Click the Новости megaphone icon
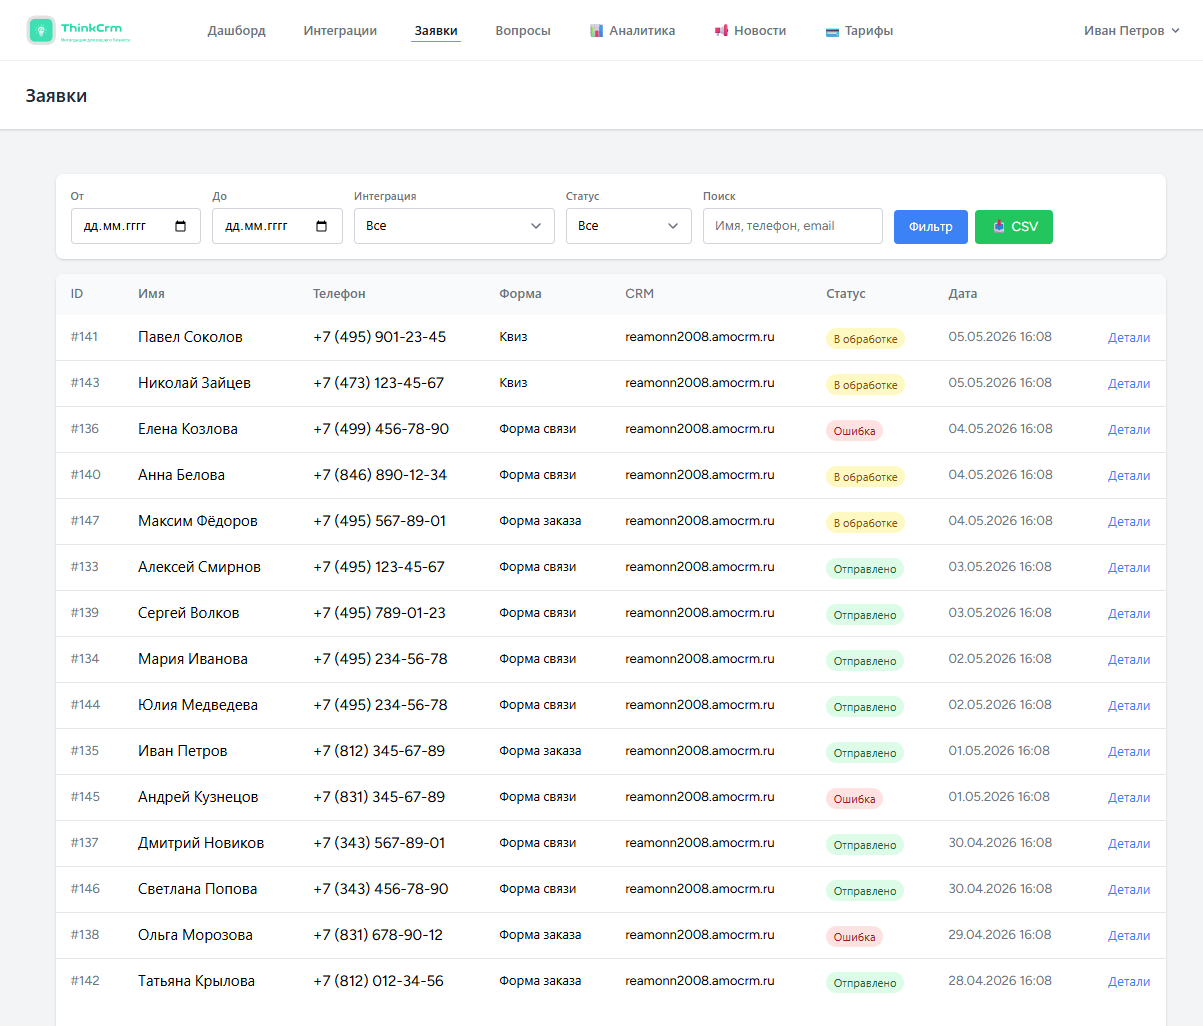The height and width of the screenshot is (1026, 1203). point(721,31)
